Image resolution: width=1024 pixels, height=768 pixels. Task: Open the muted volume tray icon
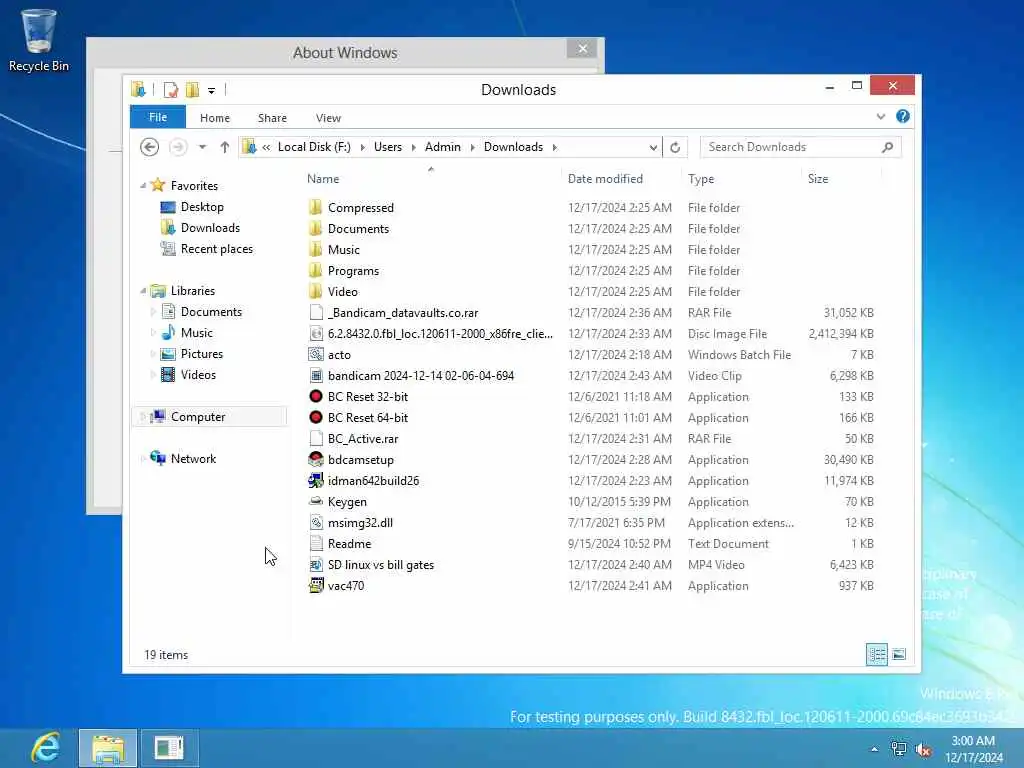pos(923,750)
